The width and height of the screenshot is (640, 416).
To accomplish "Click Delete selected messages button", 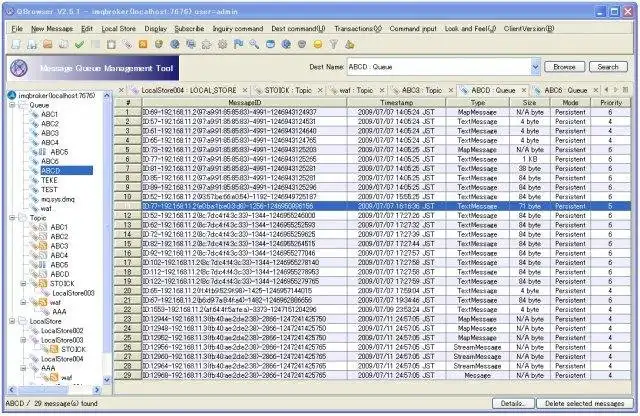I will 584,403.
